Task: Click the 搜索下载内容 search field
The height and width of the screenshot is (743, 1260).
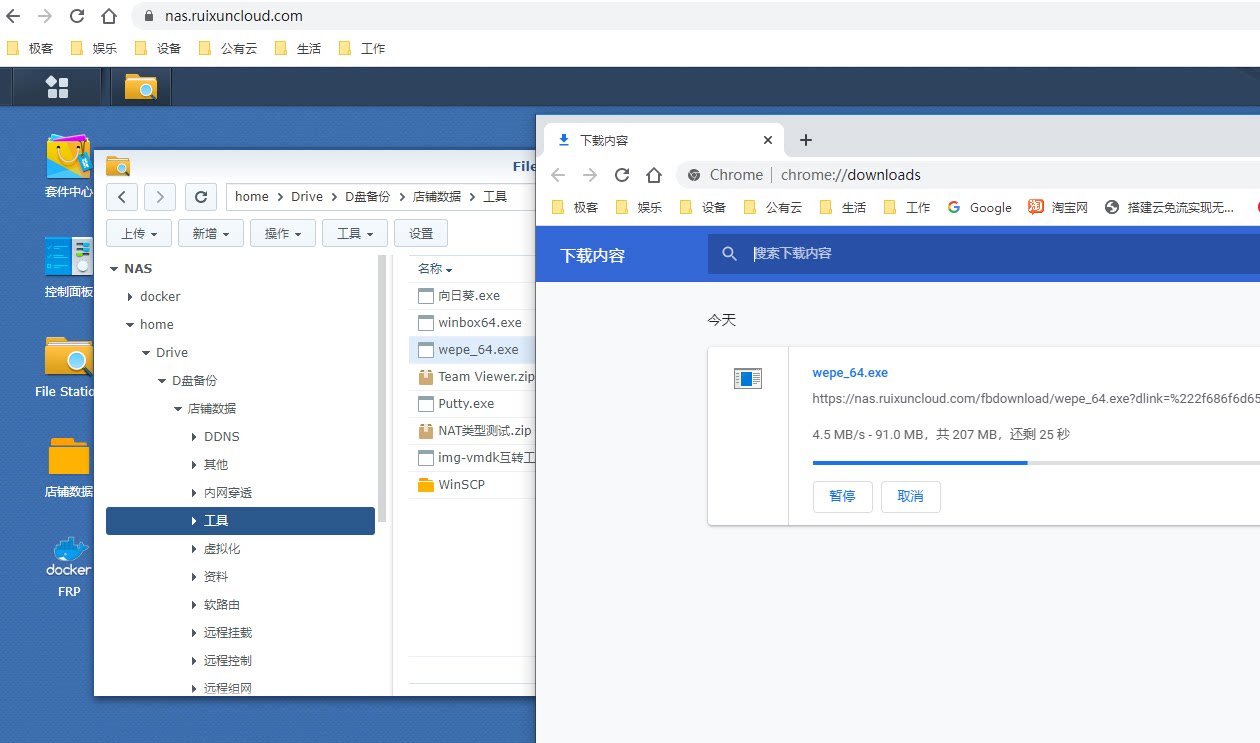Action: click(1000, 254)
